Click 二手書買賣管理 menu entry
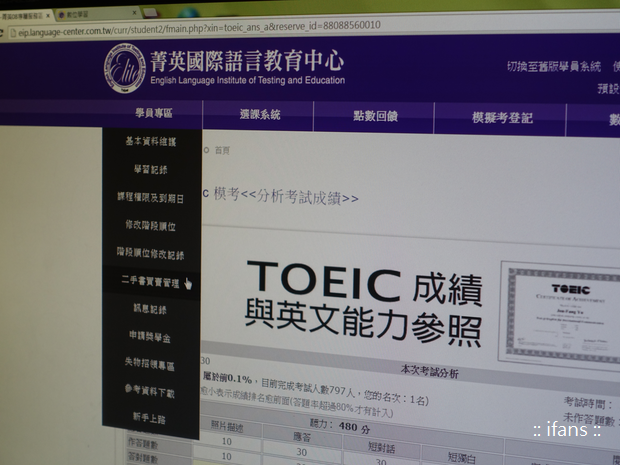 (x=151, y=282)
